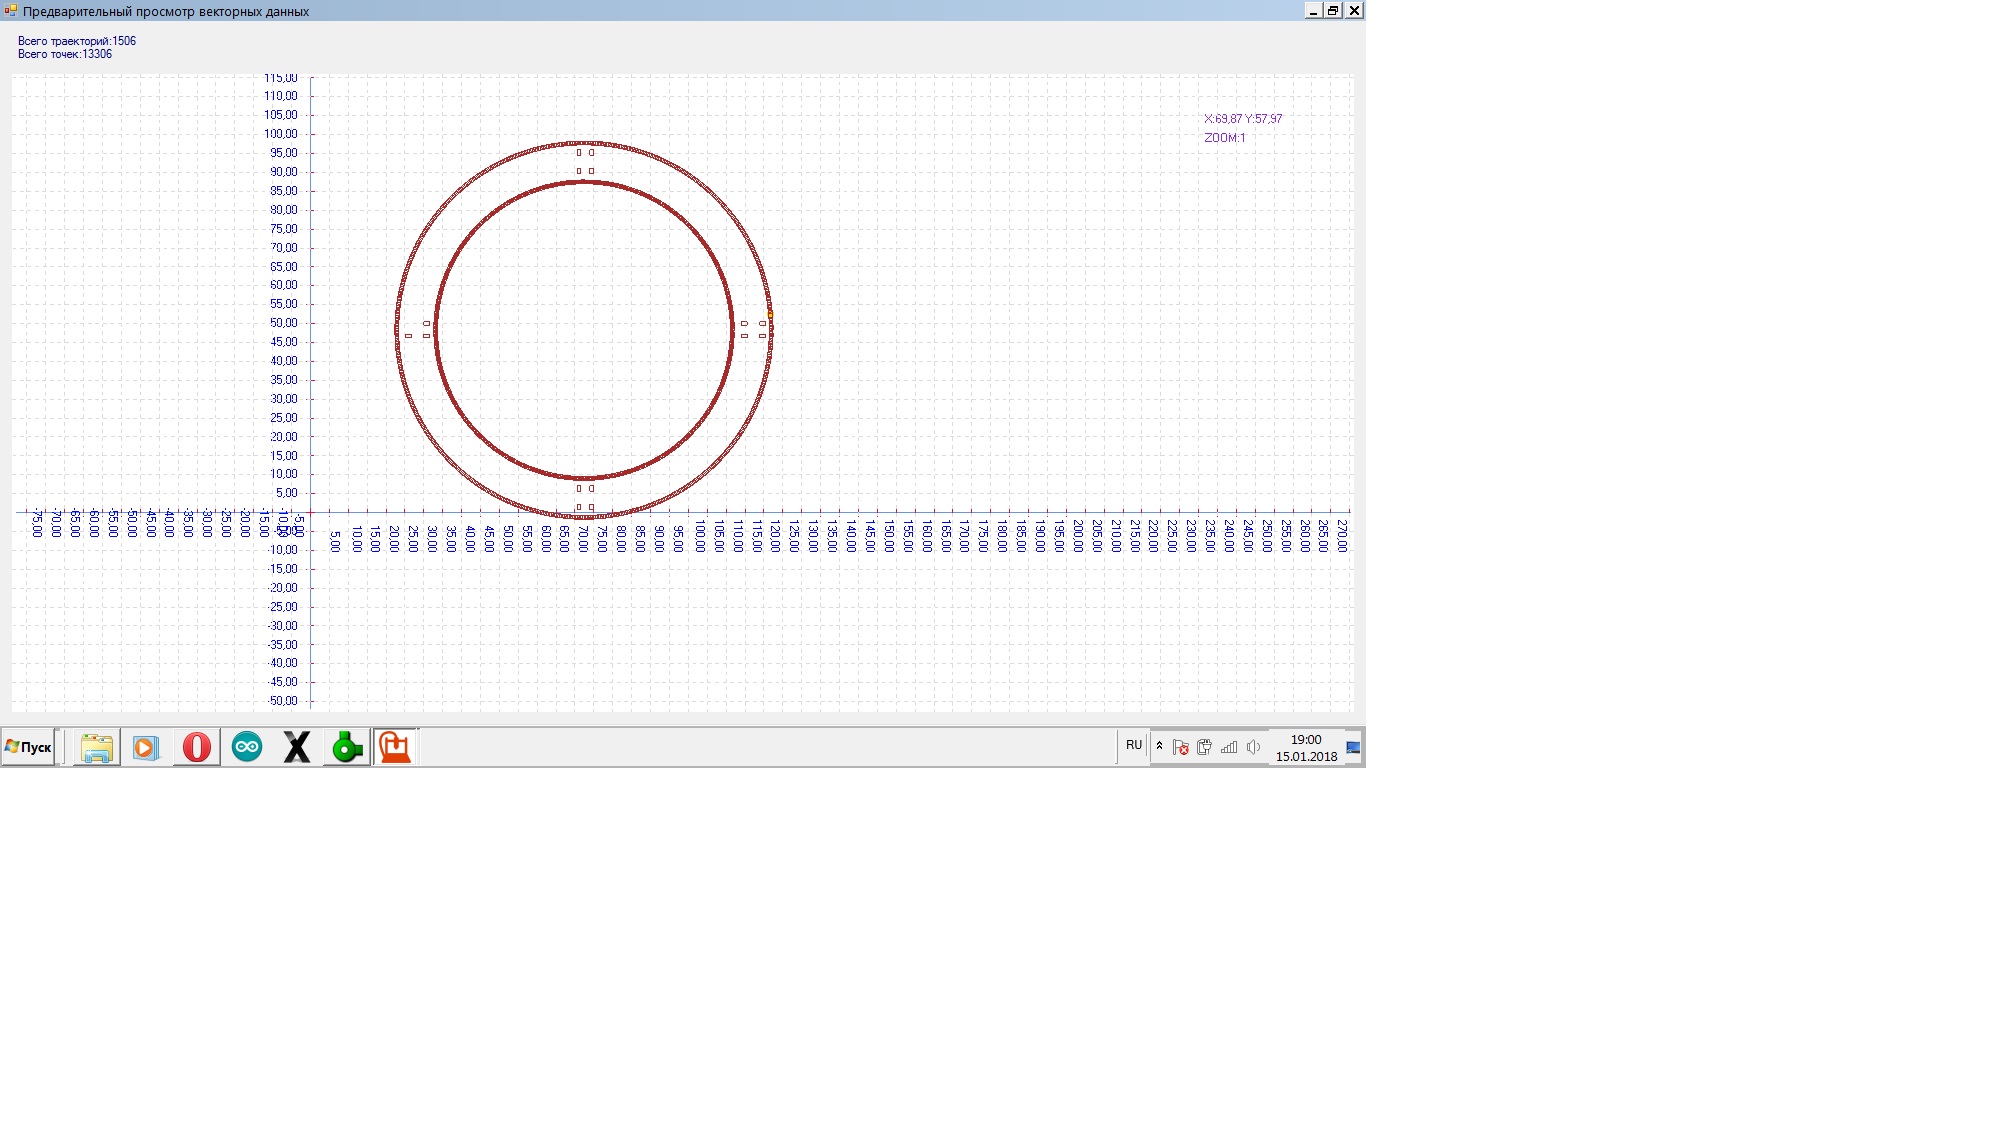Click the Show Desktop button
This screenshot has width=2012, height=1124.
click(x=1353, y=747)
